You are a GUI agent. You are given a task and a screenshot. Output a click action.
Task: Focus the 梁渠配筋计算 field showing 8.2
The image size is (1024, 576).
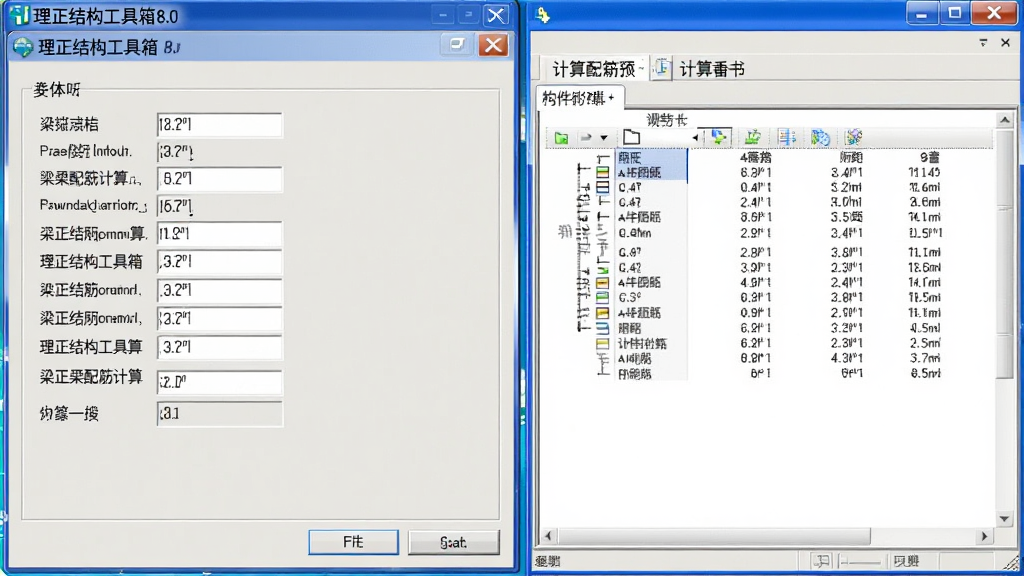[219, 179]
